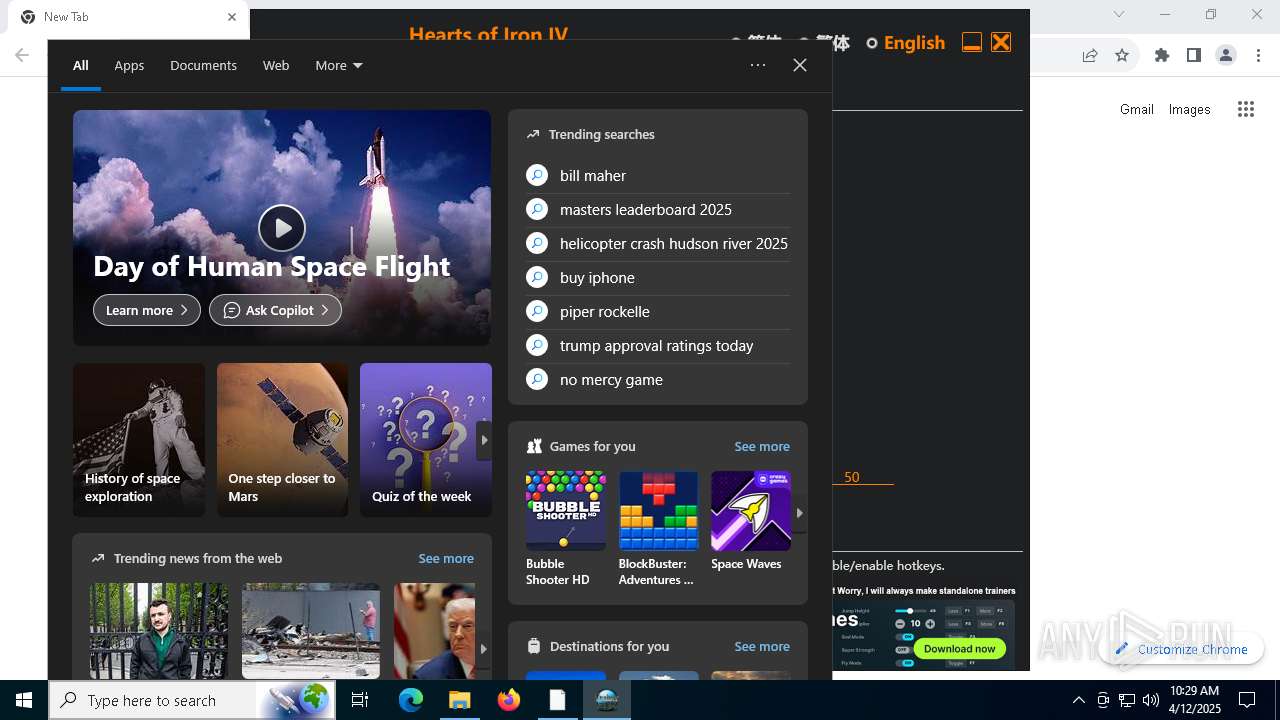This screenshot has width=1280, height=720.
Task: Open Windows Start menu
Action: coord(24,700)
